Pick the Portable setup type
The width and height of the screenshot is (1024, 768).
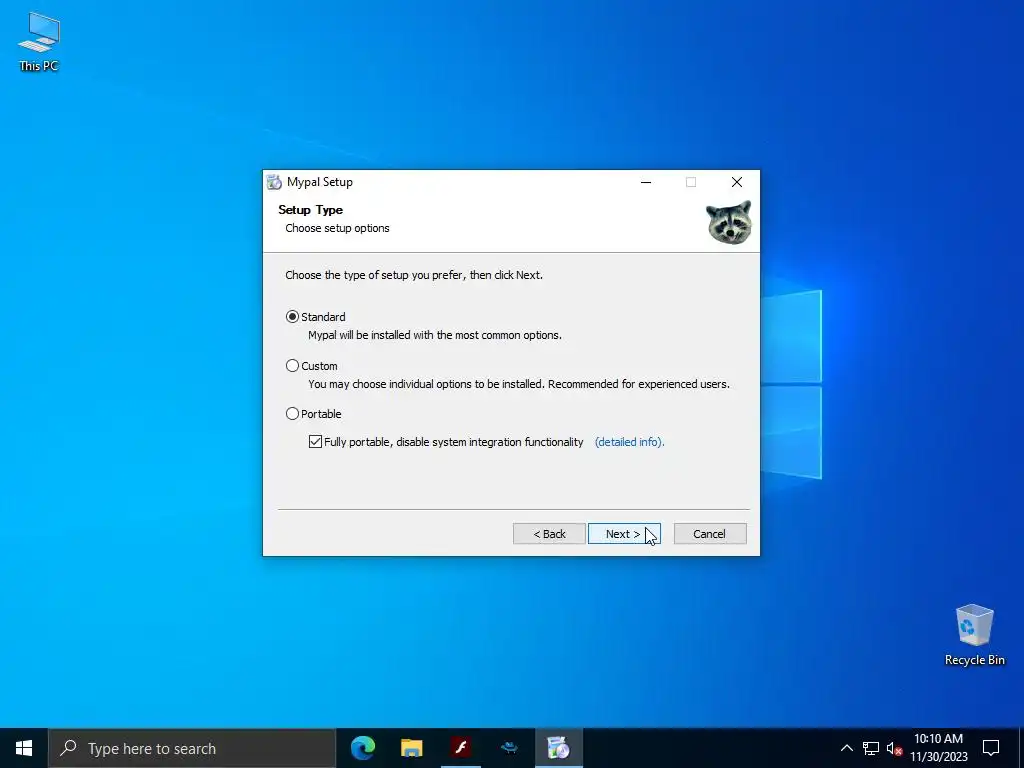293,413
